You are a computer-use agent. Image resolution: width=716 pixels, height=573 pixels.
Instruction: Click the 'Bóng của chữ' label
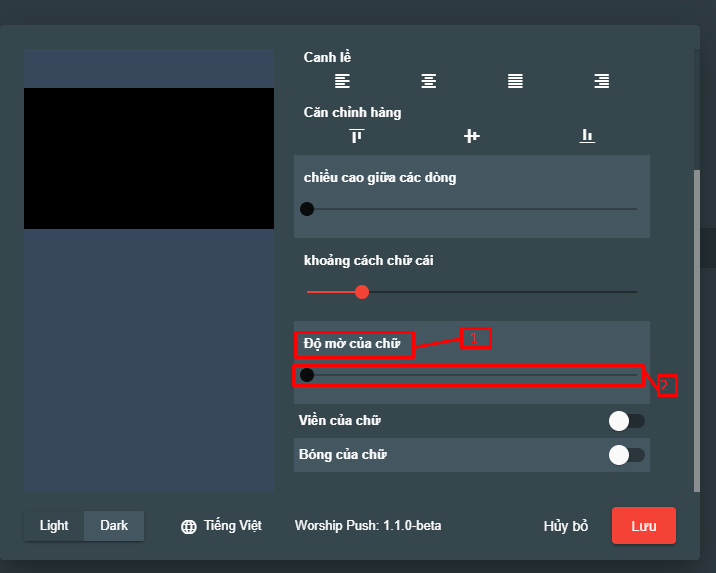(x=343, y=455)
